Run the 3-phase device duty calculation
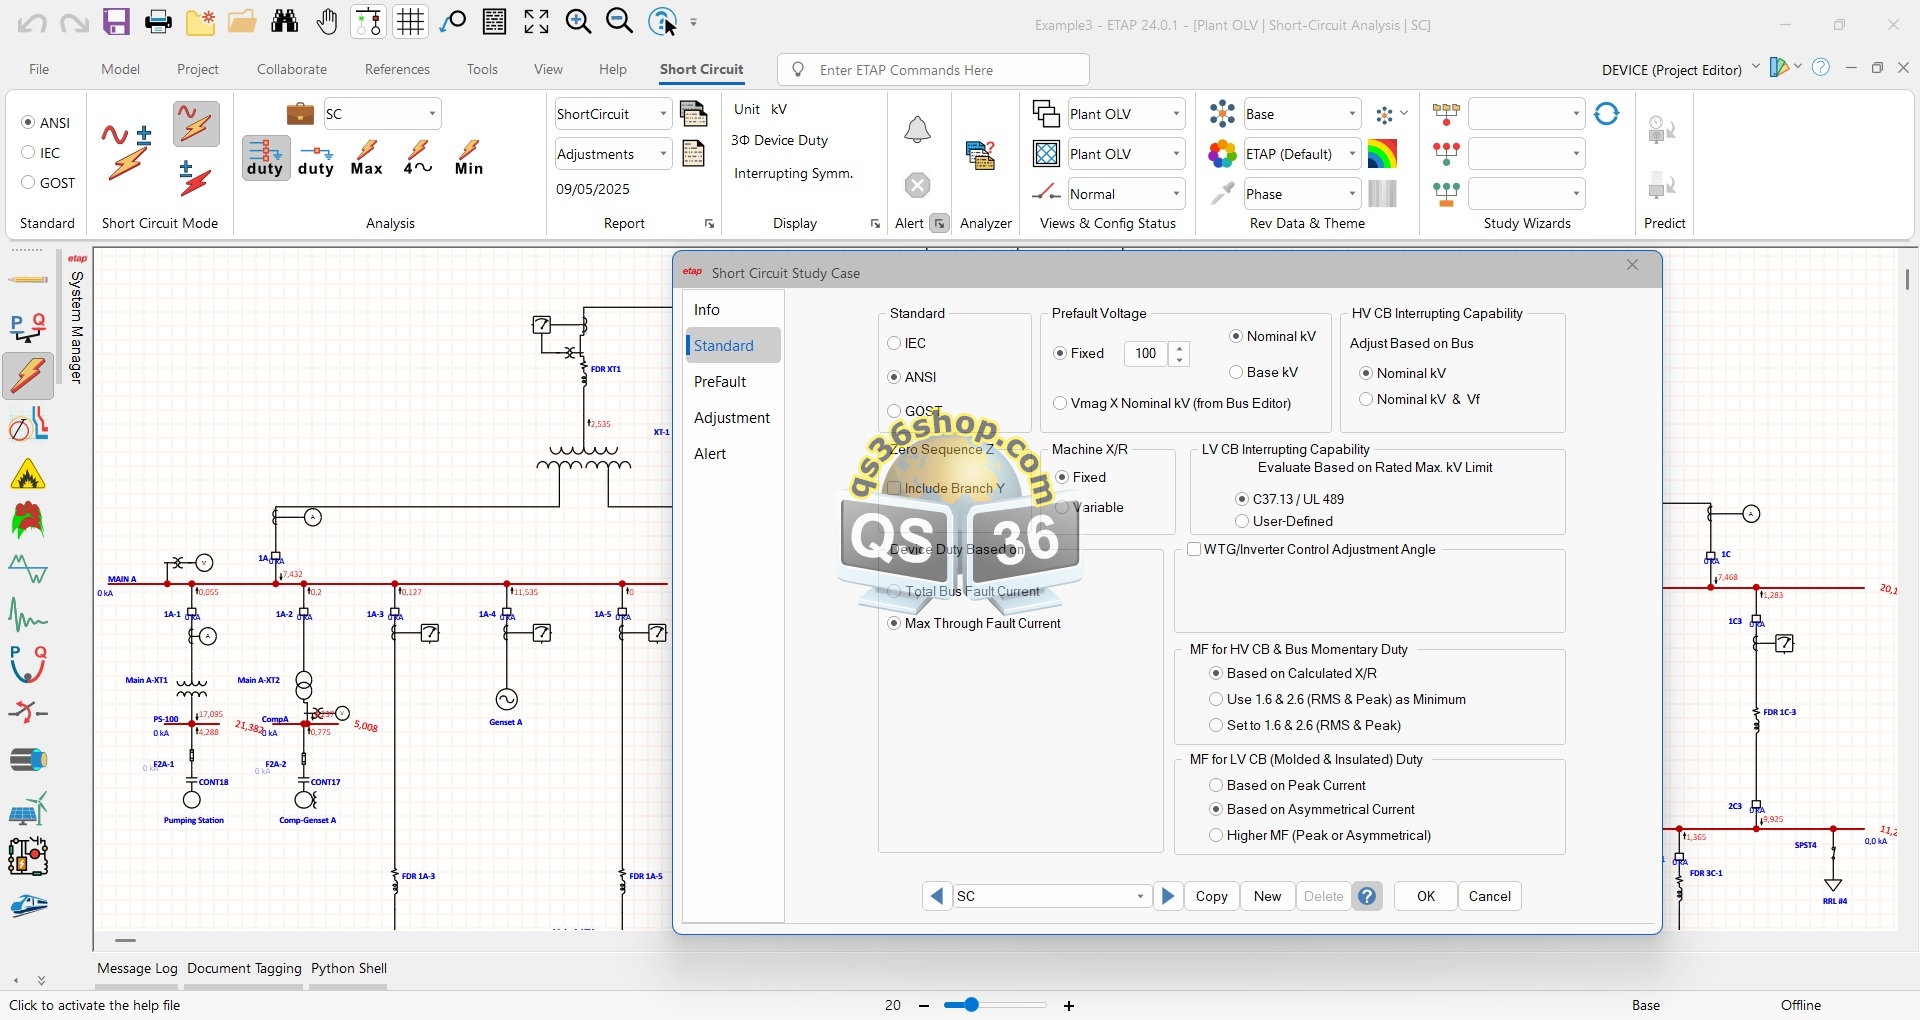 point(266,157)
